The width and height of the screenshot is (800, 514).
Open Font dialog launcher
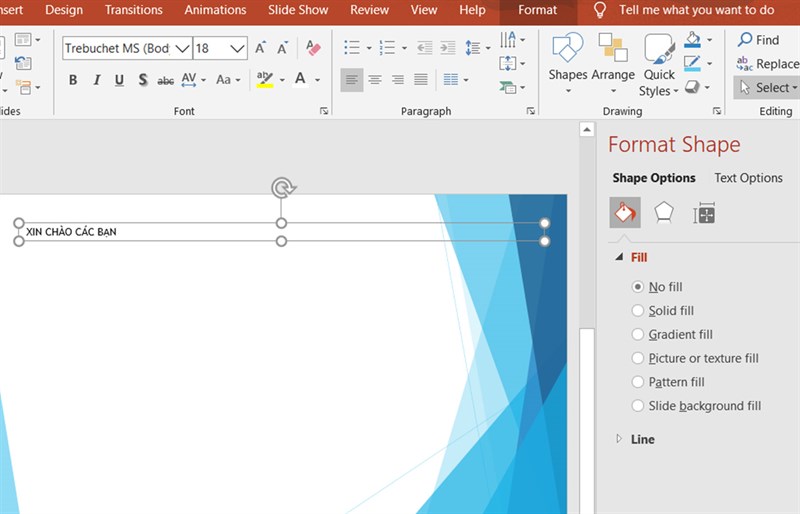coord(324,111)
